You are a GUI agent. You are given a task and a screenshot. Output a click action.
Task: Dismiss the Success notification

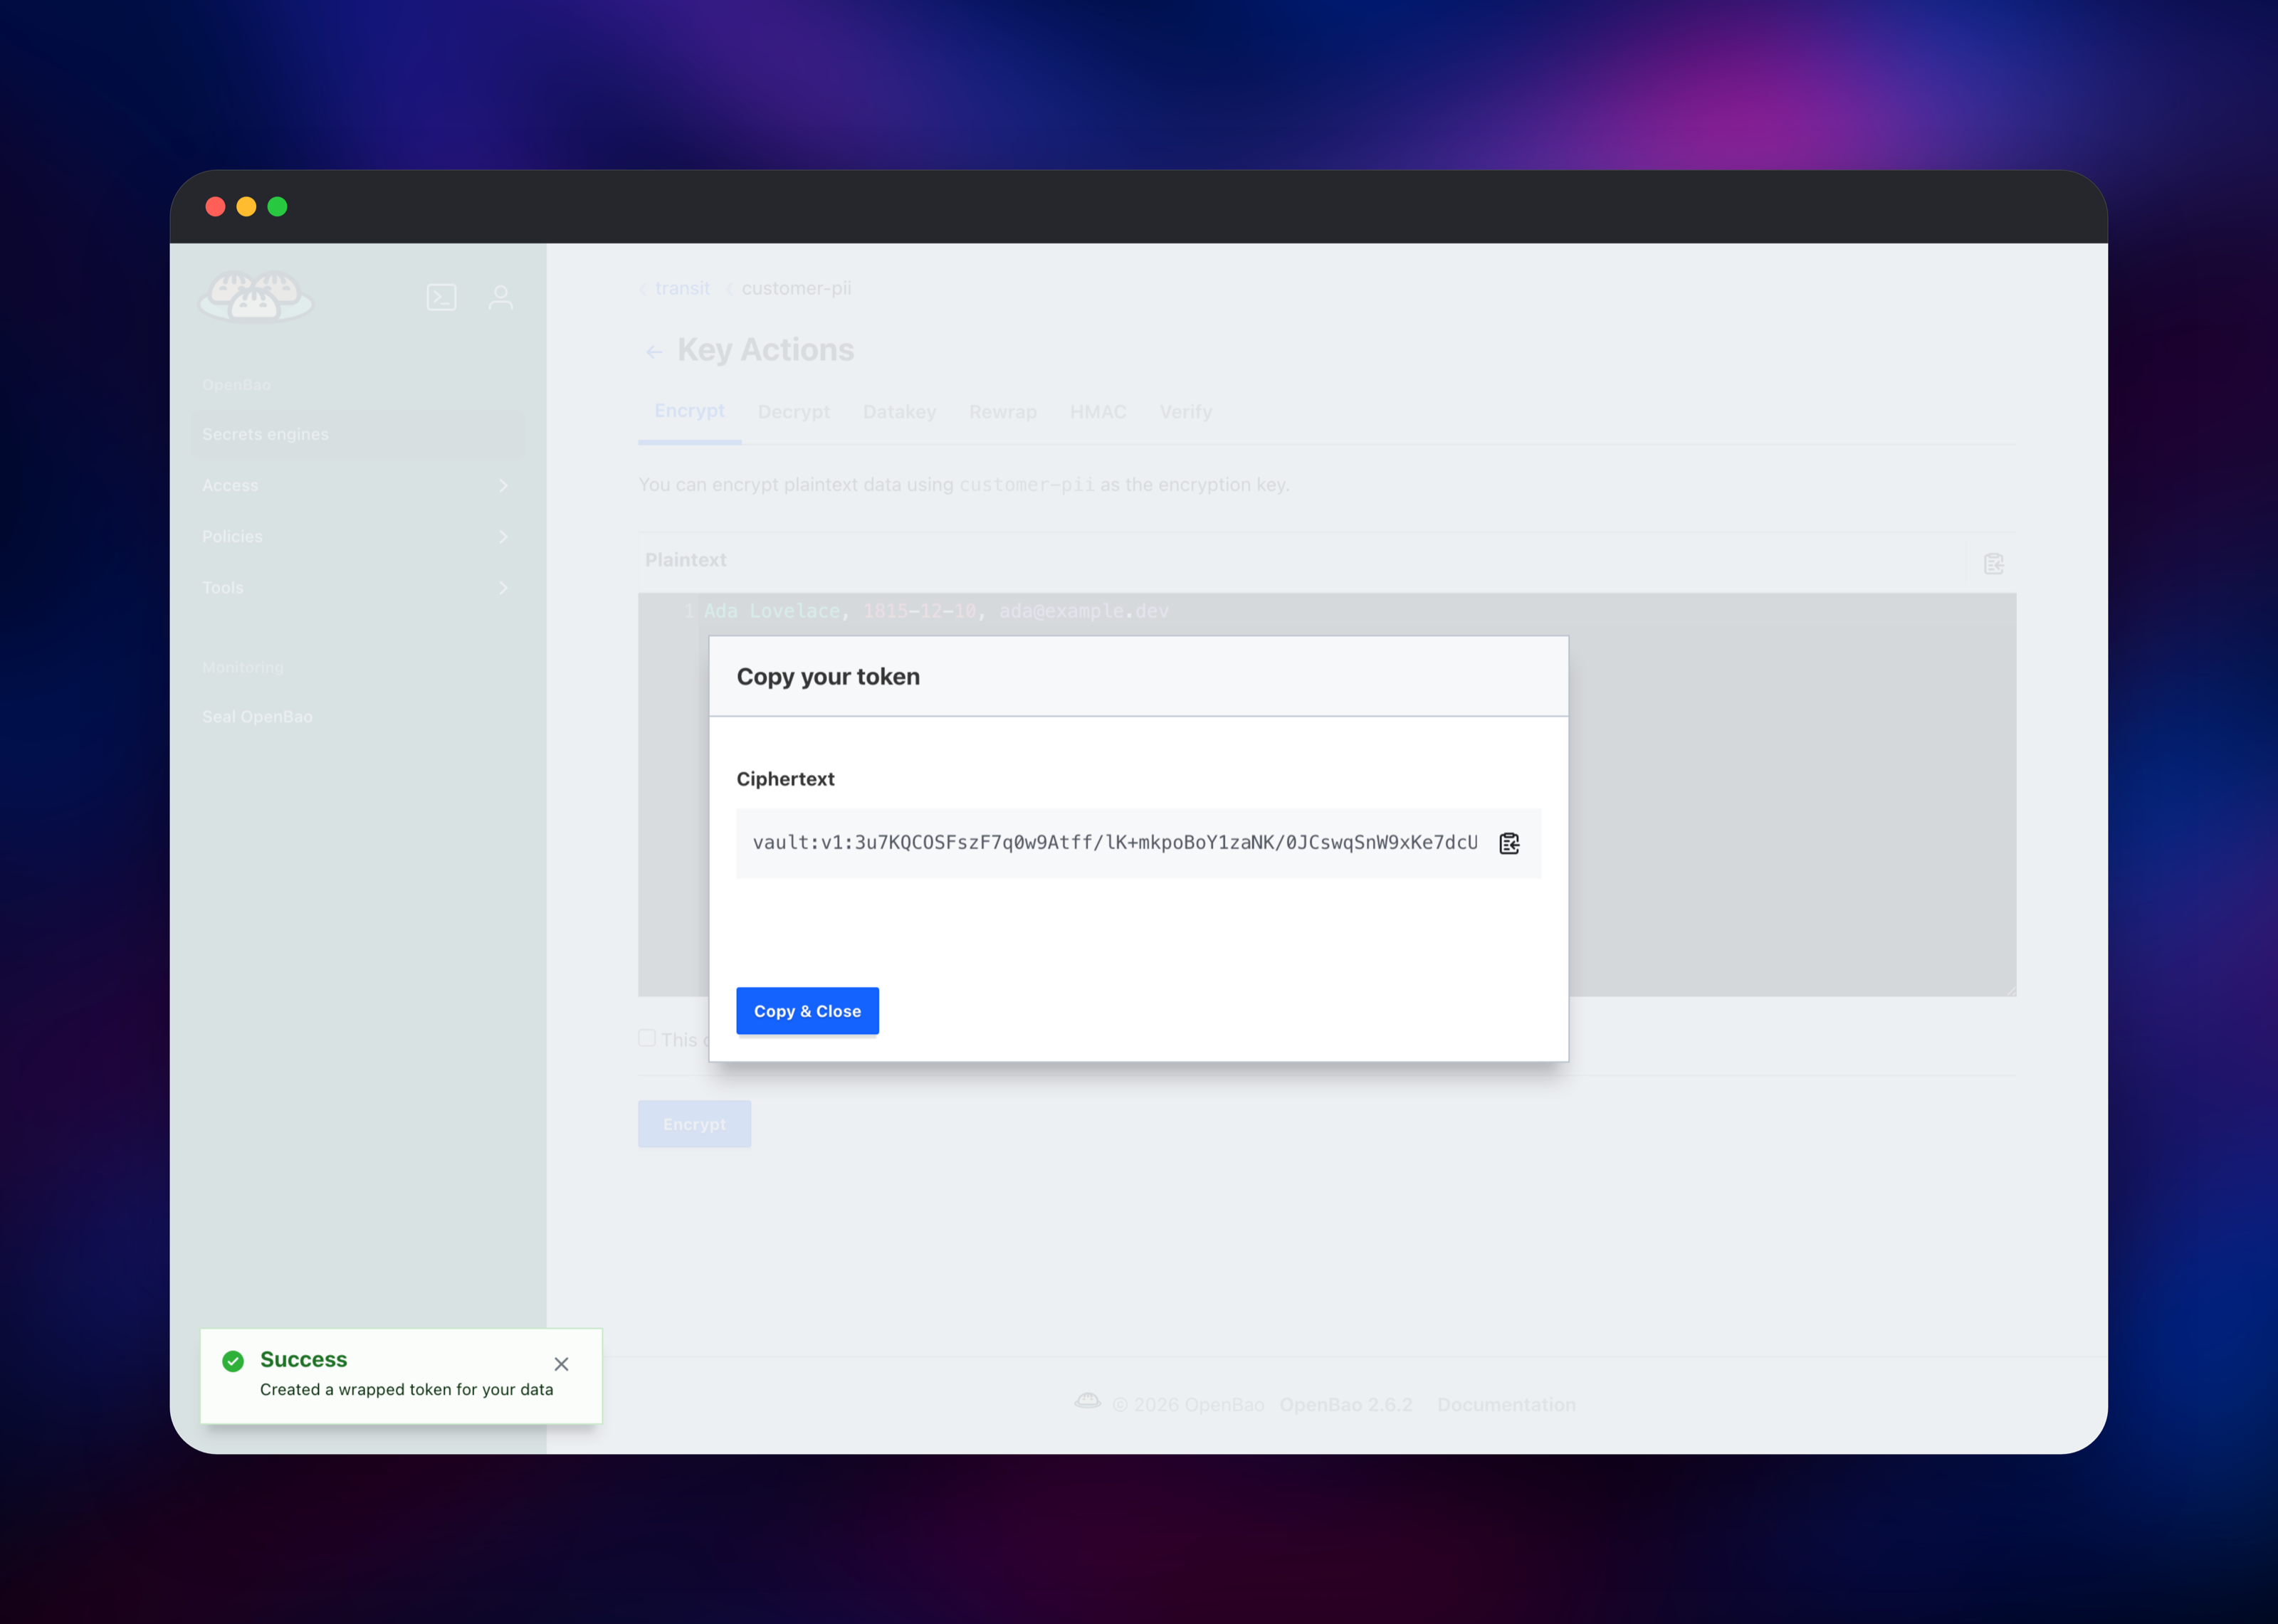[x=561, y=1364]
